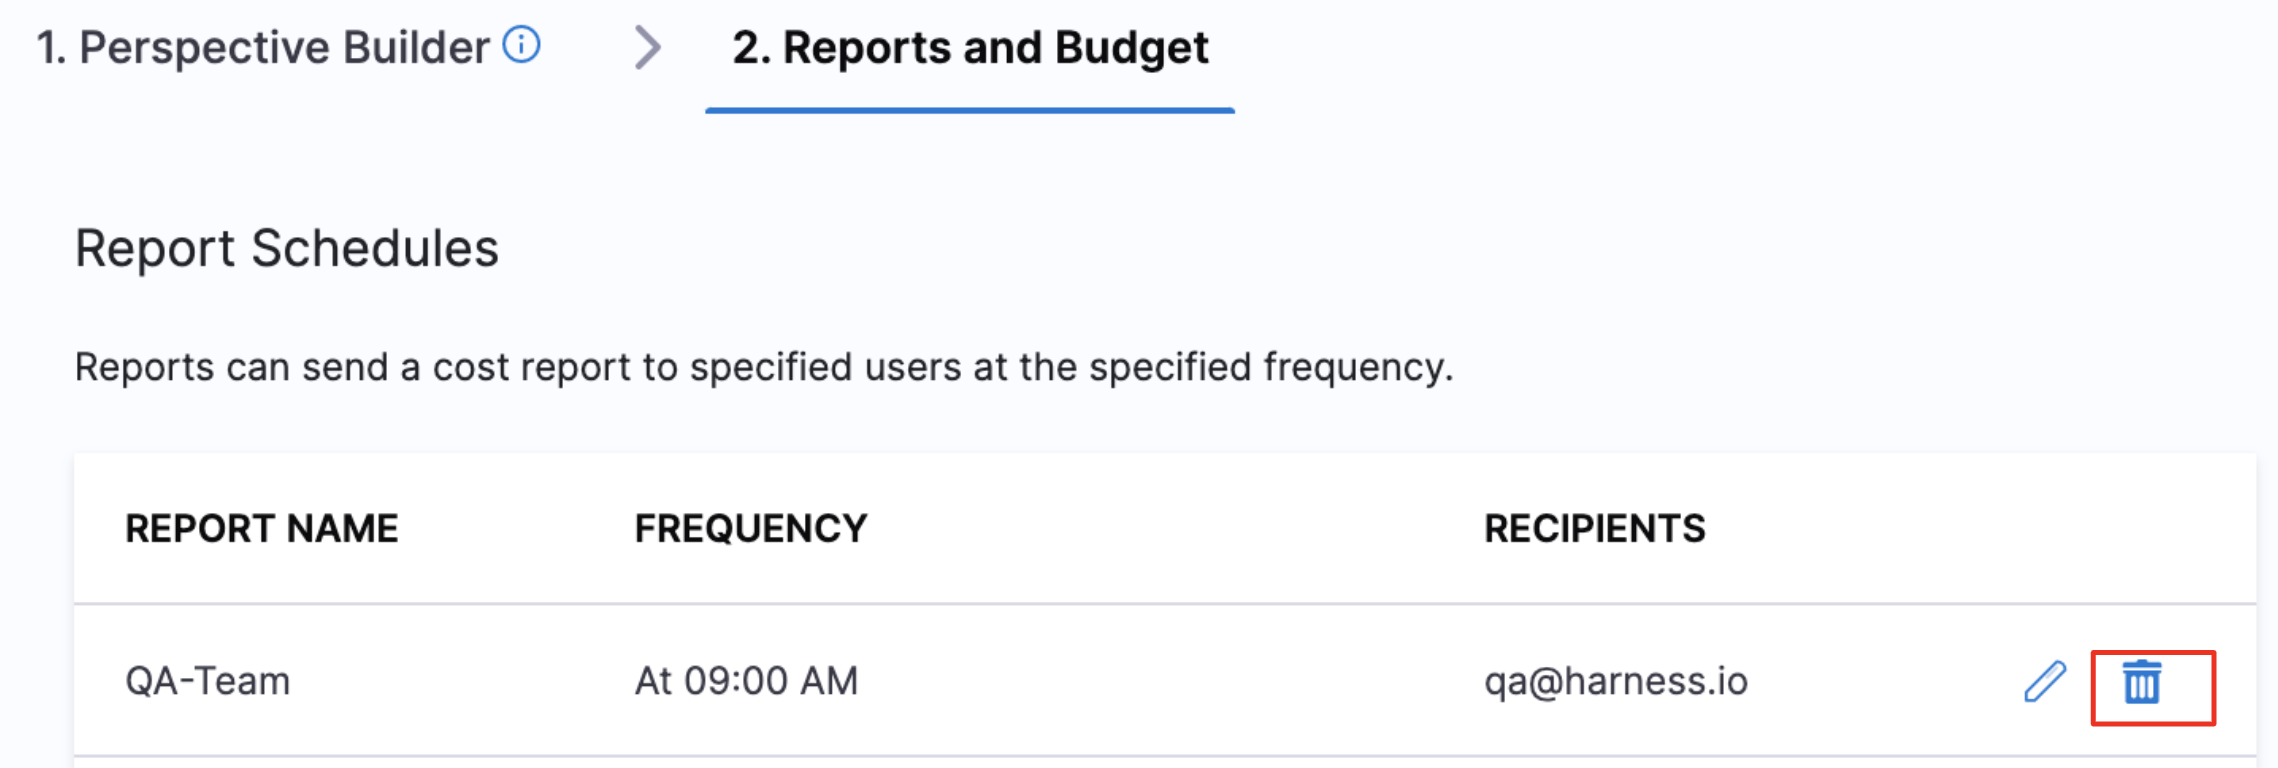Click the REPORT NAME column header
Viewport: 2278px width, 768px height.
pos(262,528)
